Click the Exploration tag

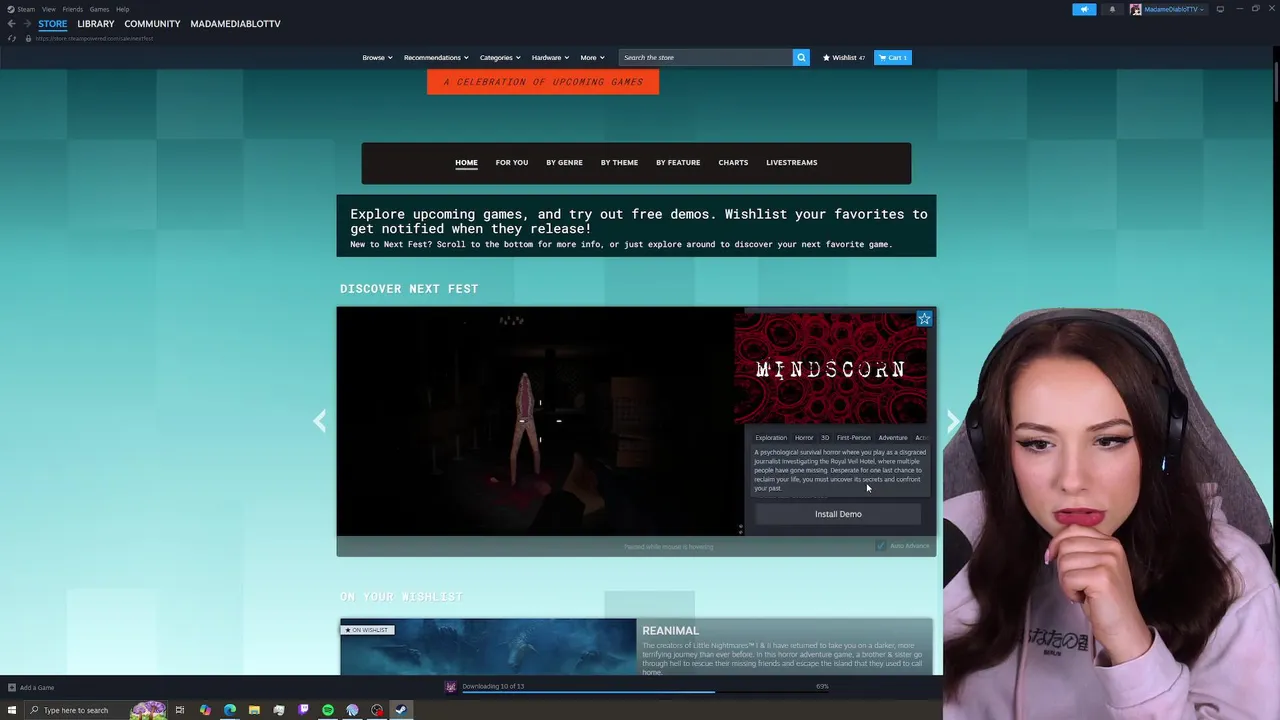click(771, 437)
